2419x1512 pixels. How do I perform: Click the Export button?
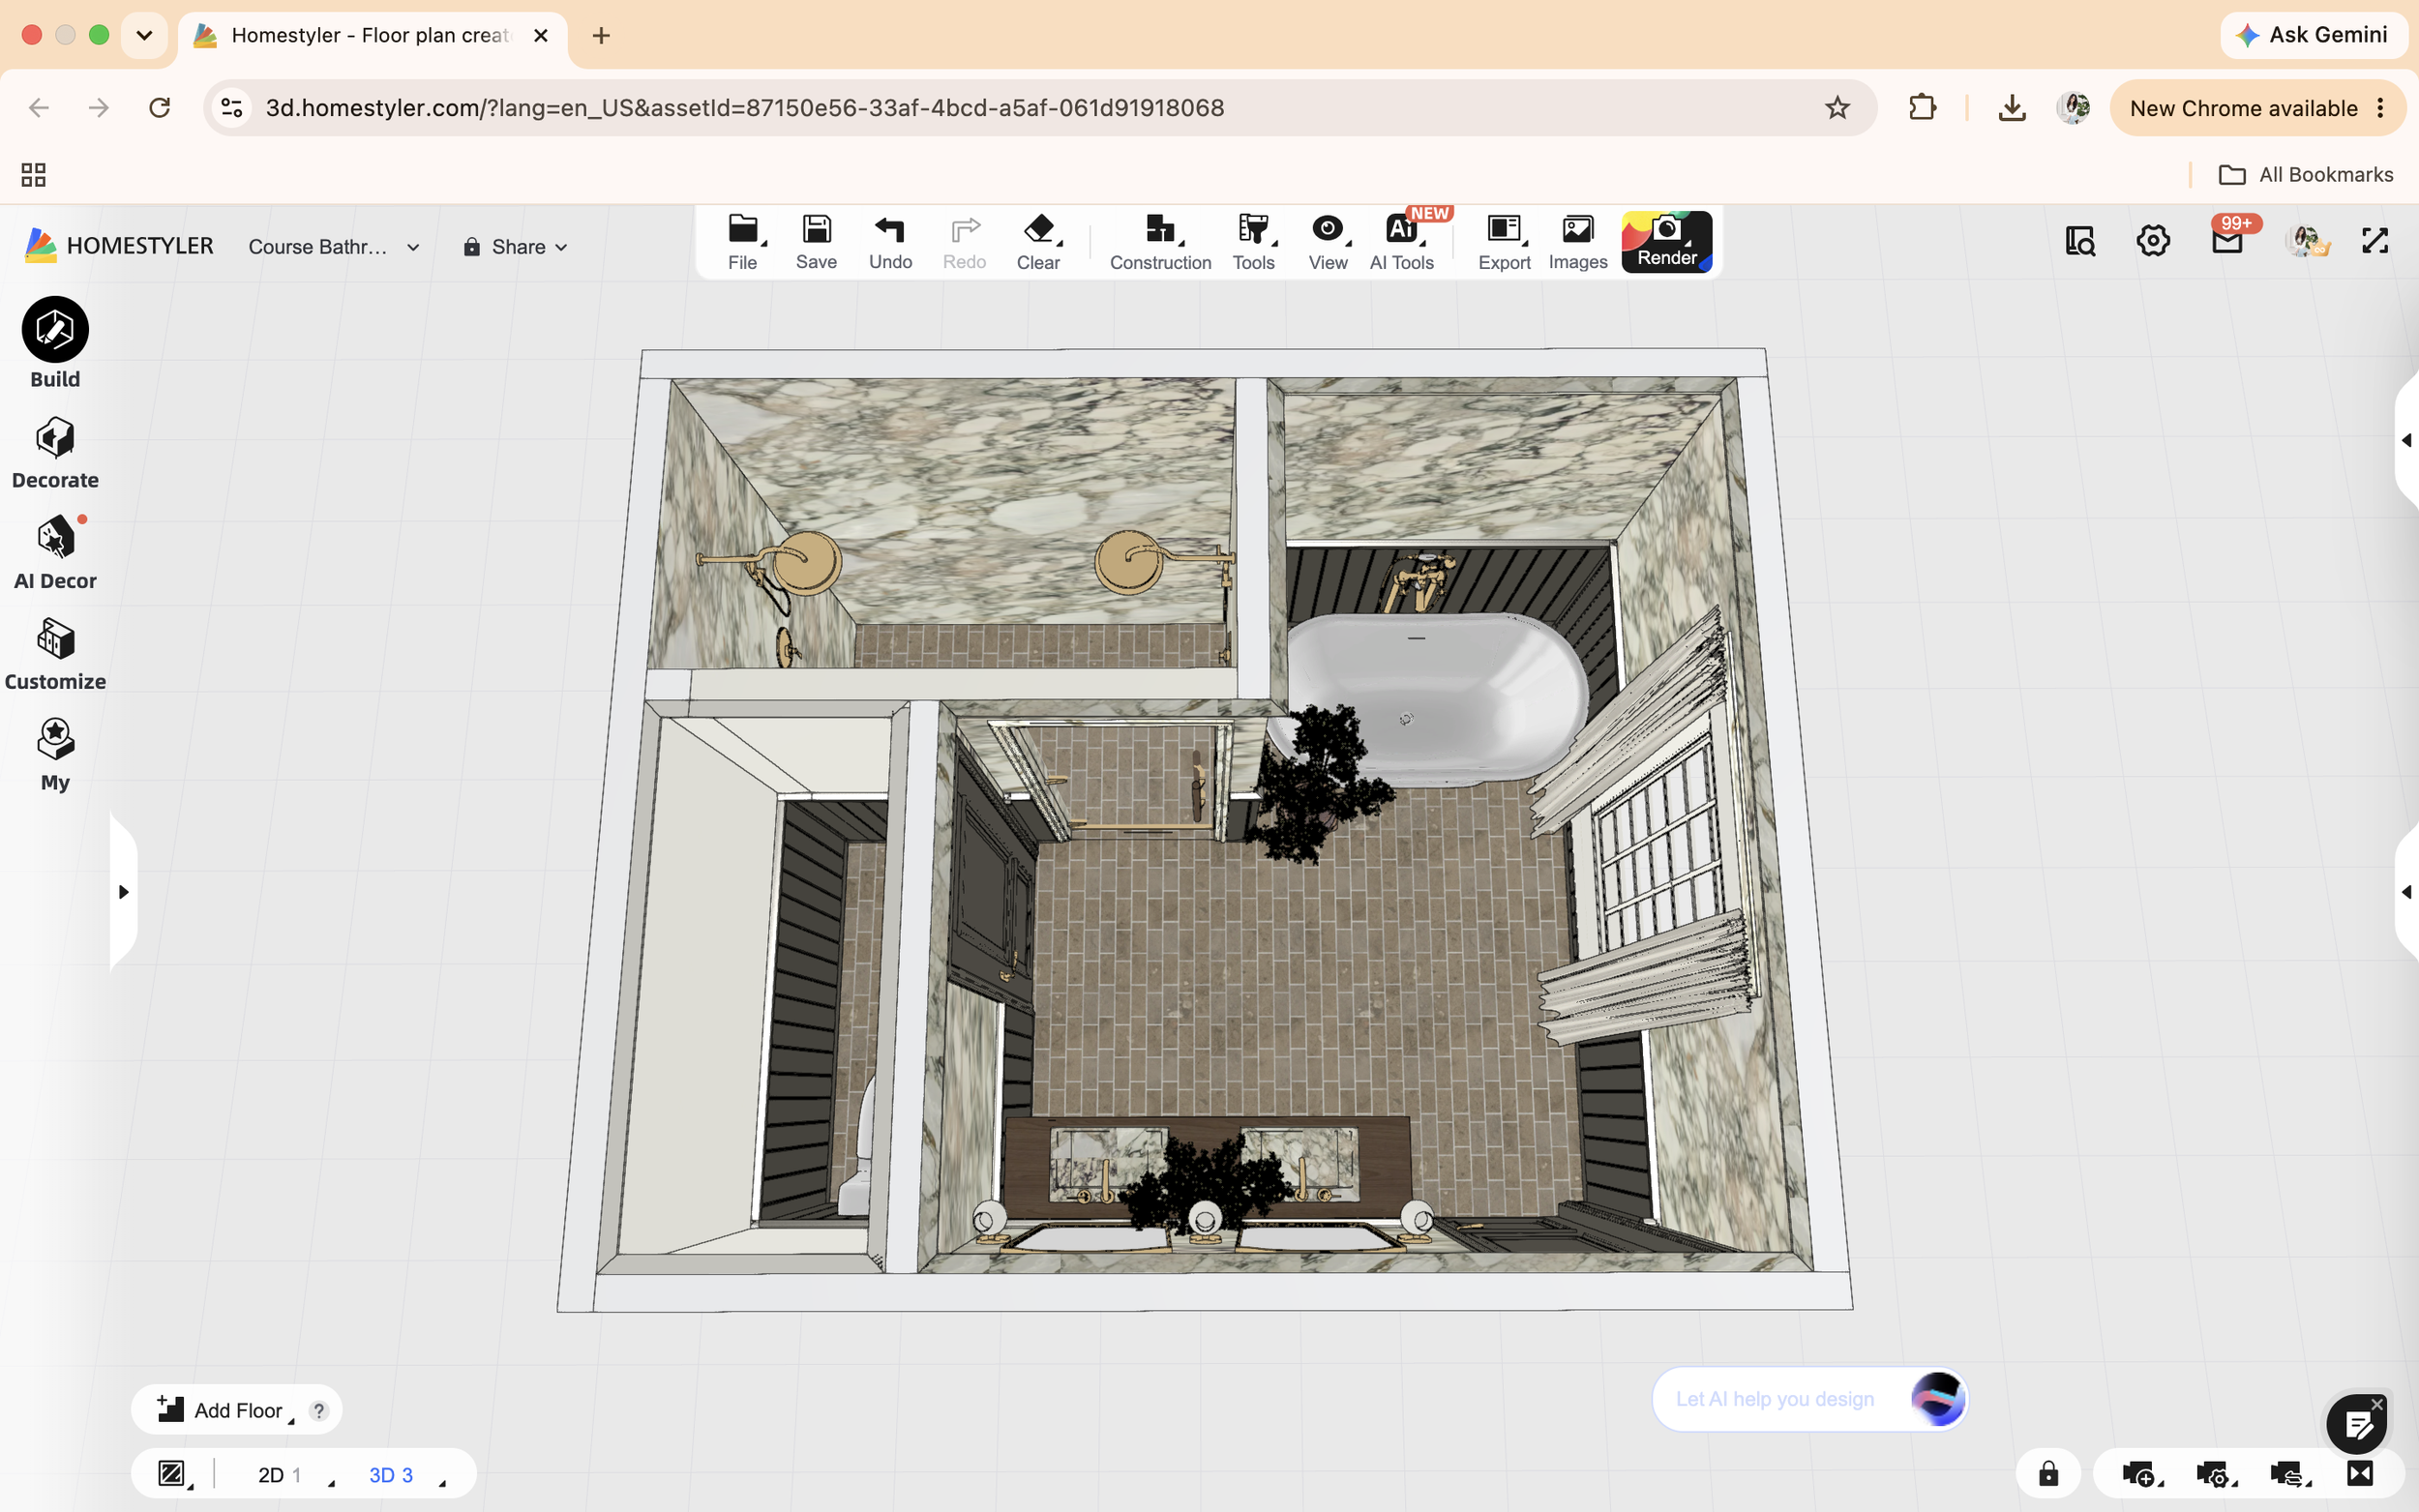point(1504,242)
